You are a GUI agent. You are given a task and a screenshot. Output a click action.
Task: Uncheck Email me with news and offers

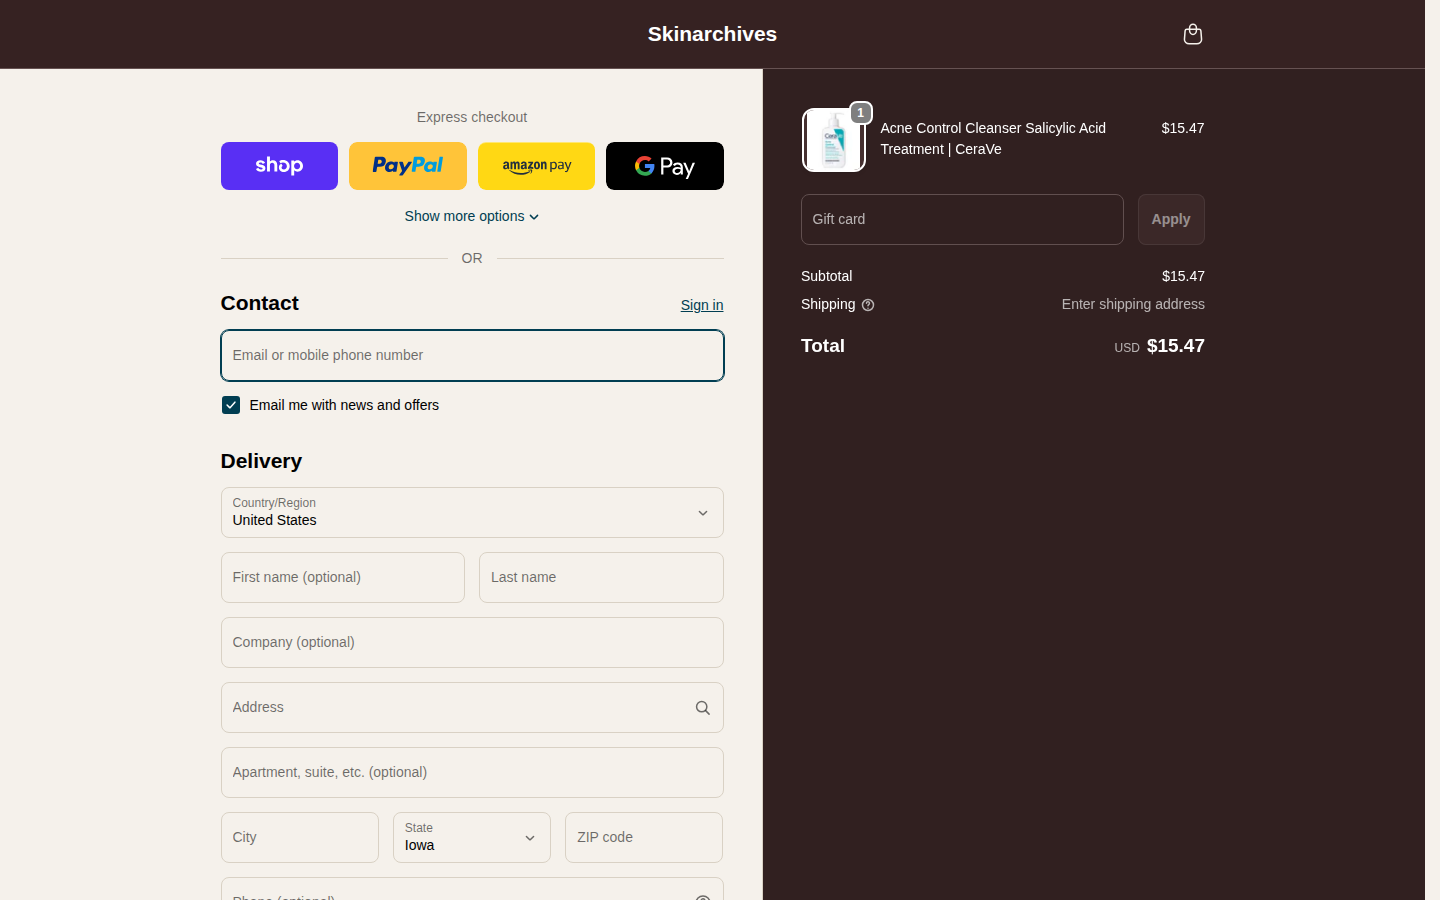(x=231, y=405)
